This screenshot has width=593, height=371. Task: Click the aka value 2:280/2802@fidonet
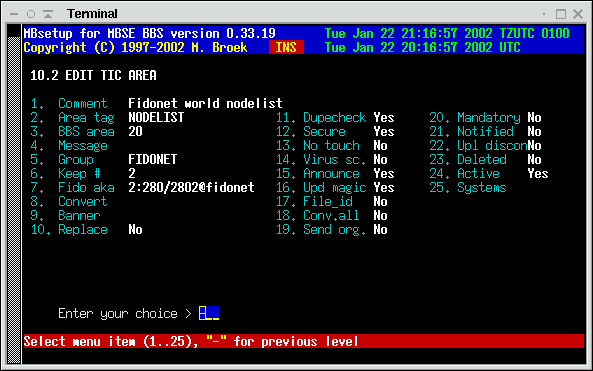[x=191, y=187]
